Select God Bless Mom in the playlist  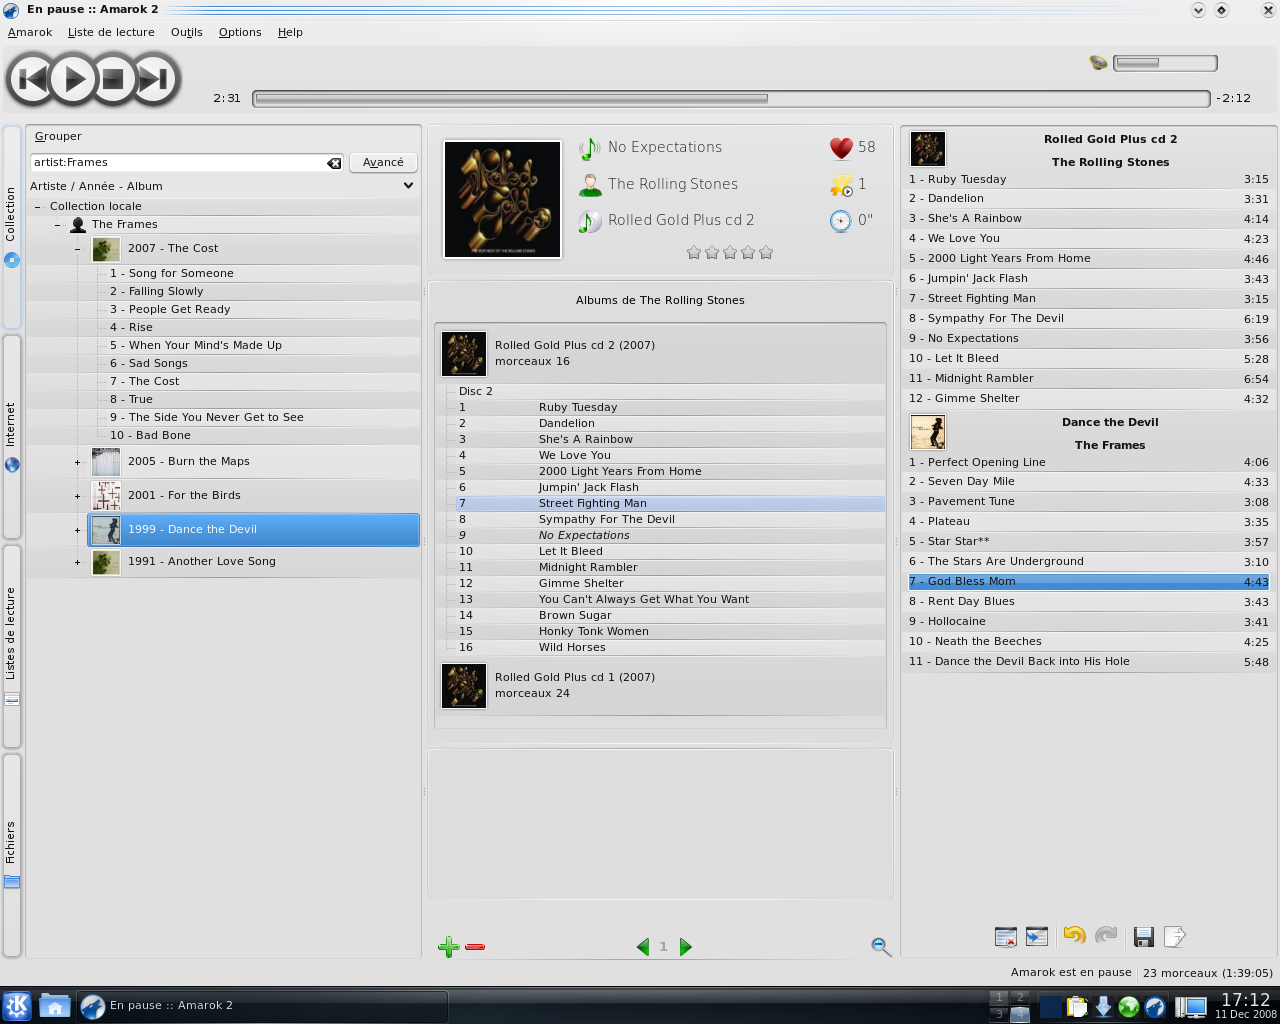1089,582
